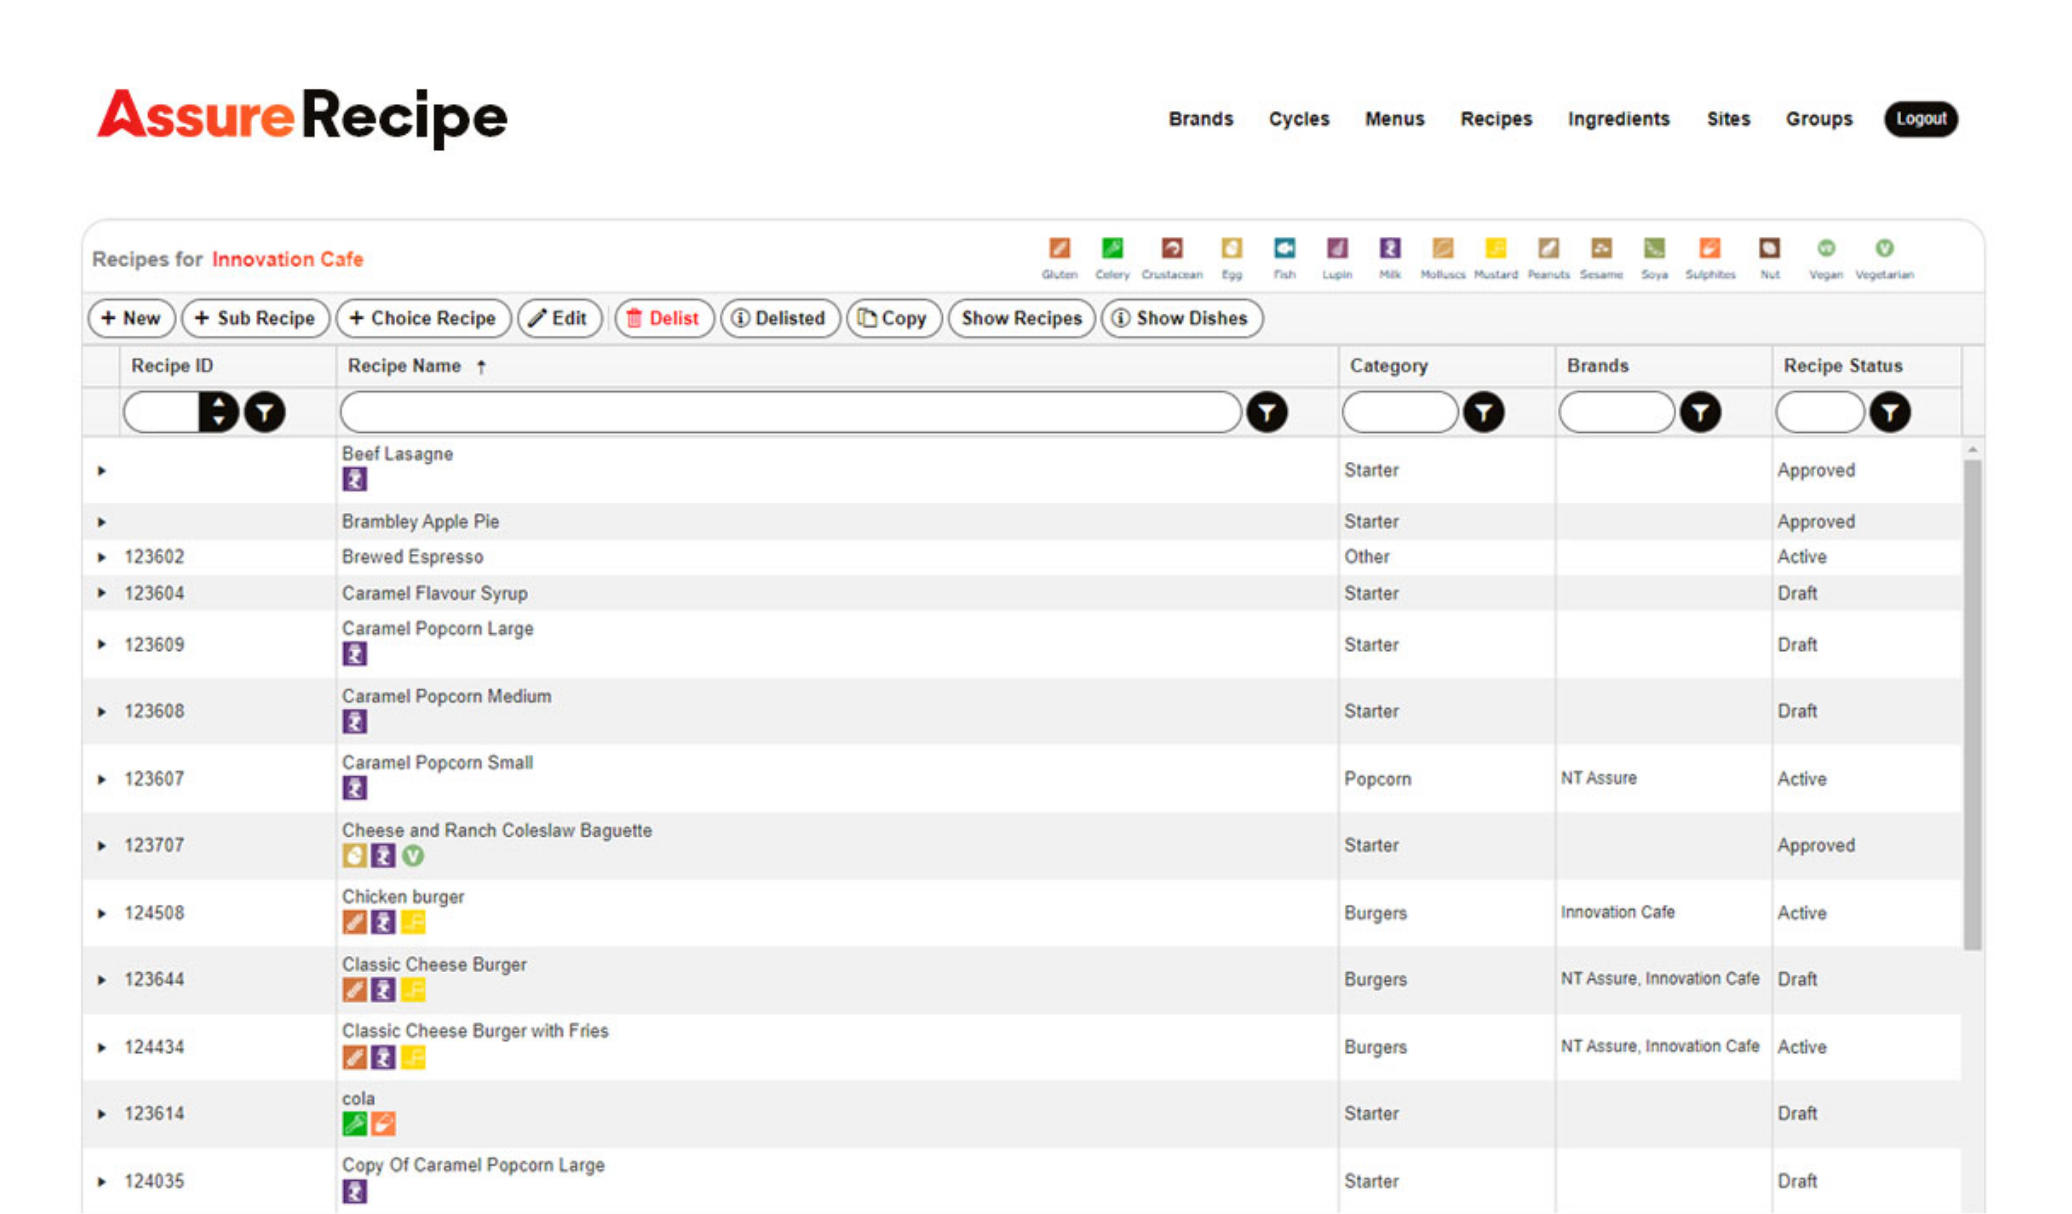Click the Nut allergen icon in legend
Screen dimensions: 2072x1214
1769,248
